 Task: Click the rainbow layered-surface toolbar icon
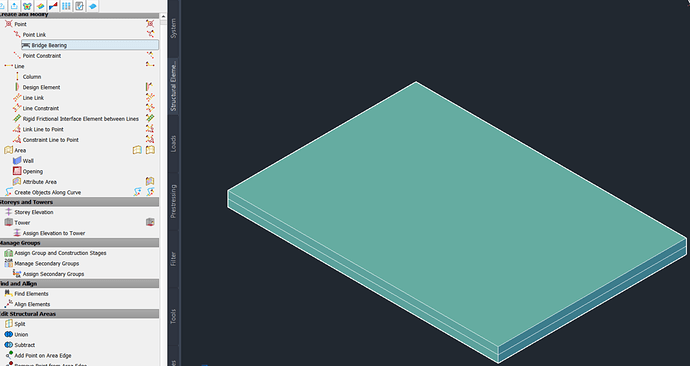click(x=40, y=6)
